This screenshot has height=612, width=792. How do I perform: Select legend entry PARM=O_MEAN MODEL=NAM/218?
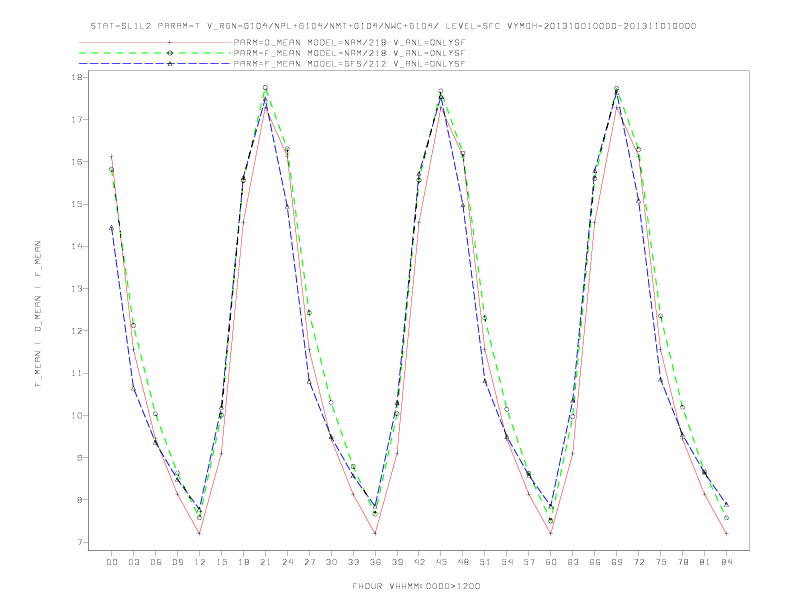(349, 42)
